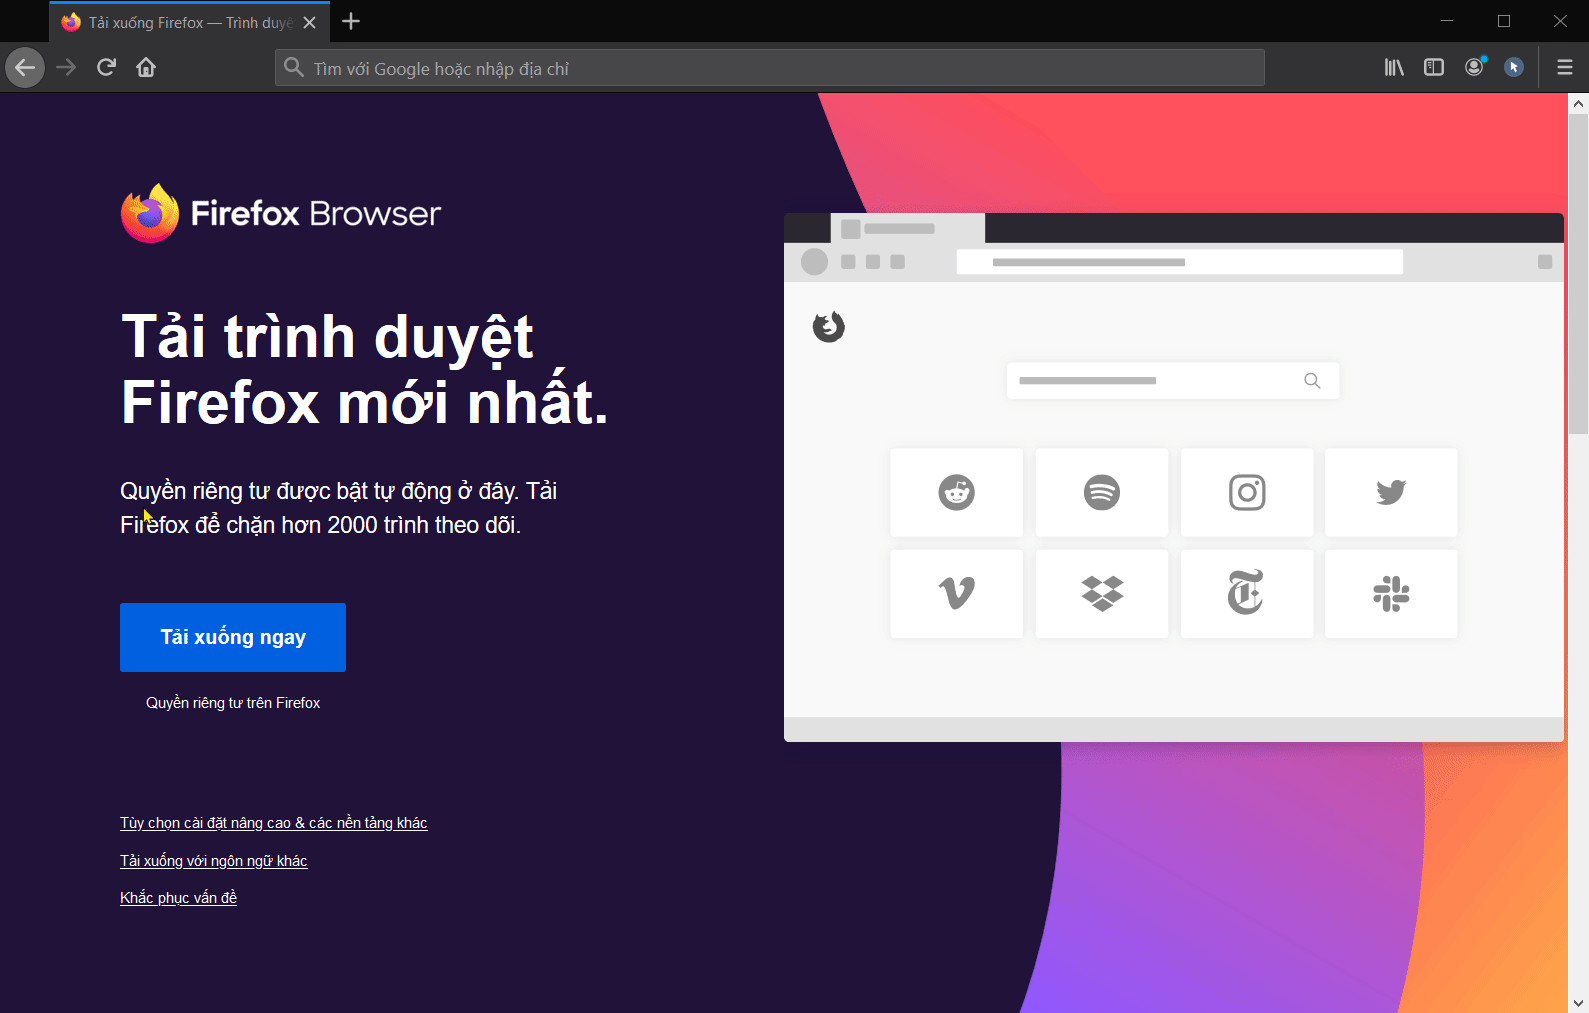Open Tùy chọn cài đặt nâng cao link

(273, 823)
